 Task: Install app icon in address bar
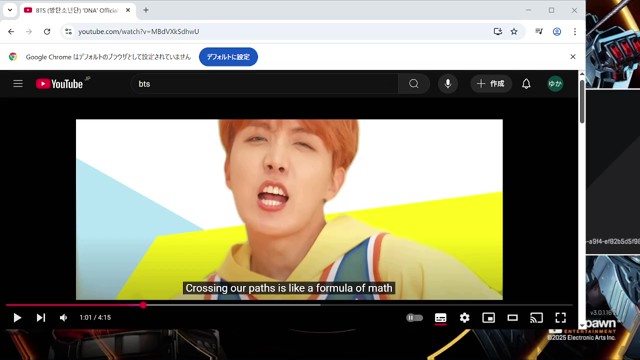(x=498, y=31)
